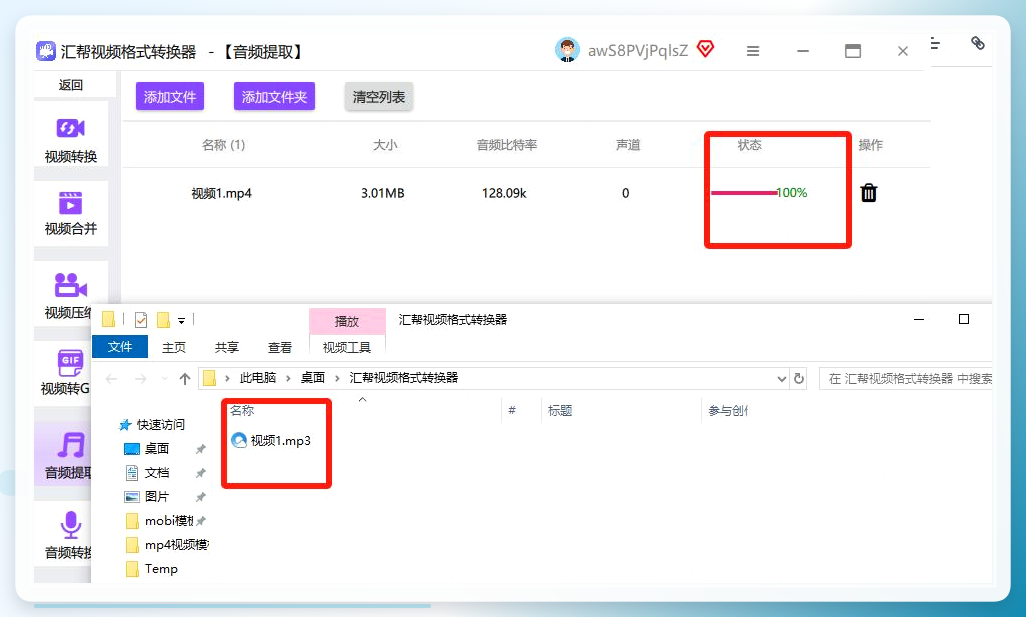Go up one folder level in Explorer
1026x617 pixels.
click(x=185, y=379)
